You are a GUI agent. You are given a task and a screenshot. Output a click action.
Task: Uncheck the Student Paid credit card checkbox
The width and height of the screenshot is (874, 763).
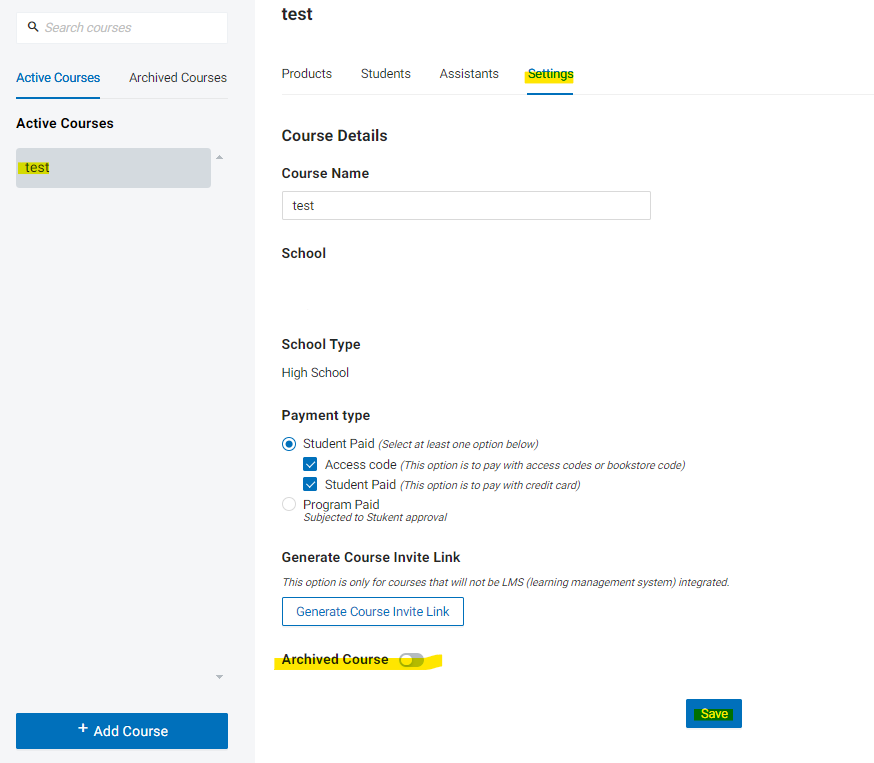310,484
